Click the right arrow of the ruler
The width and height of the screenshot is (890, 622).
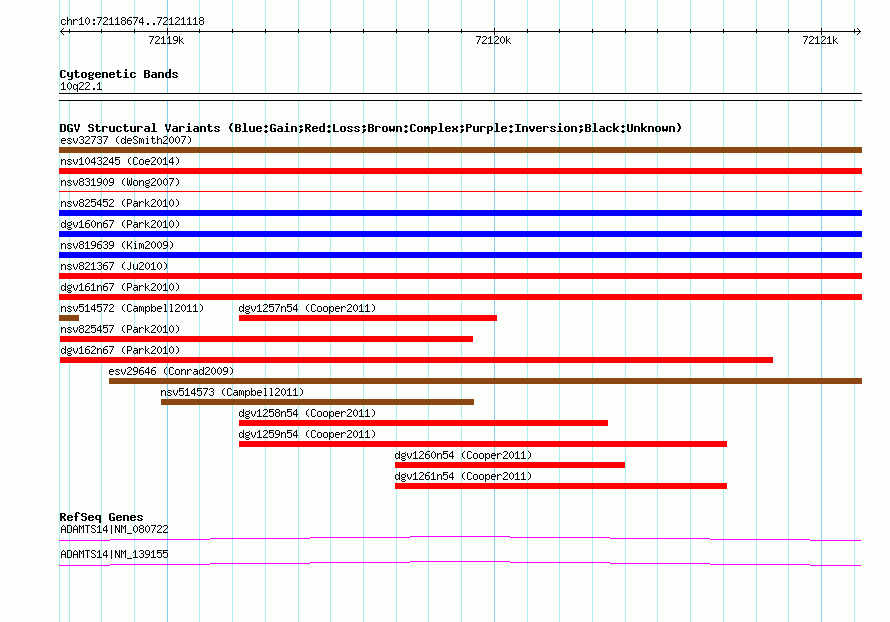click(x=858, y=31)
